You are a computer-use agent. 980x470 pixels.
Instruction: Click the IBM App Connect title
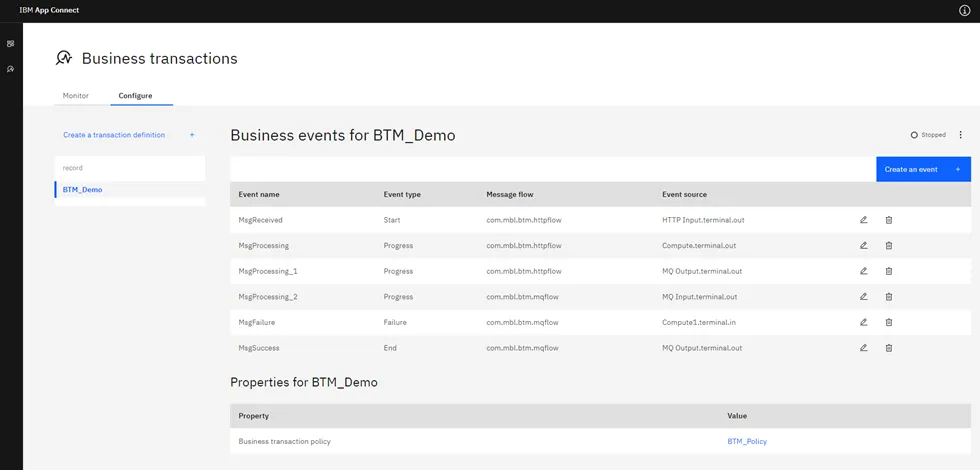49,11
